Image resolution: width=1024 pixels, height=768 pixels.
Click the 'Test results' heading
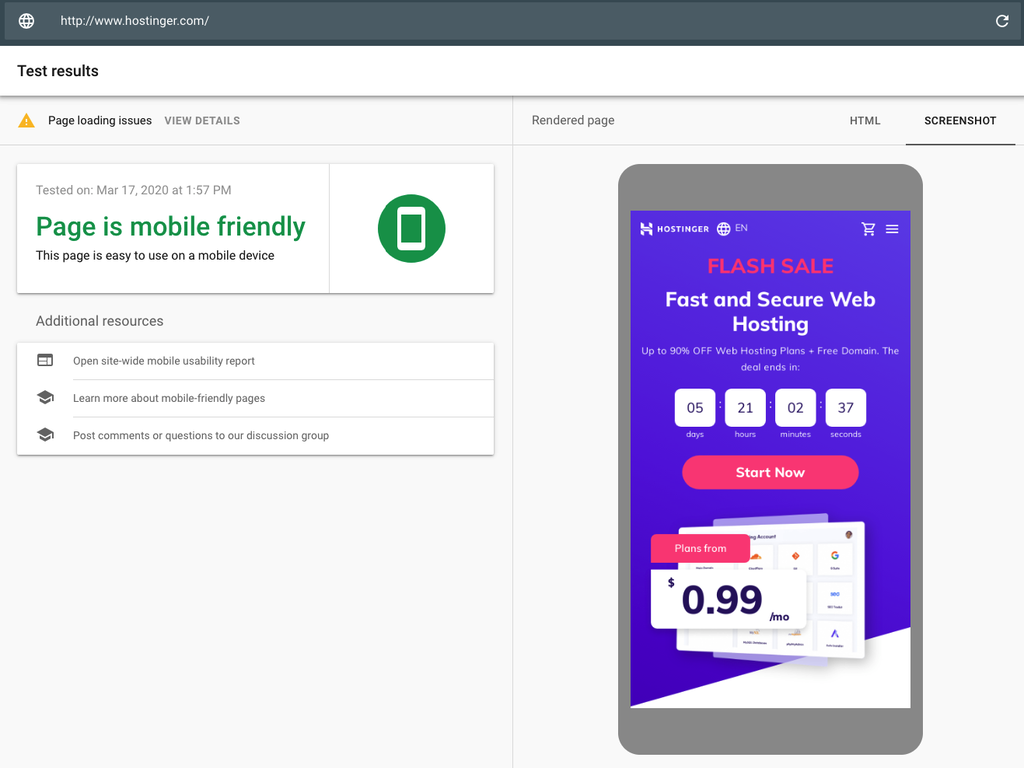click(57, 71)
